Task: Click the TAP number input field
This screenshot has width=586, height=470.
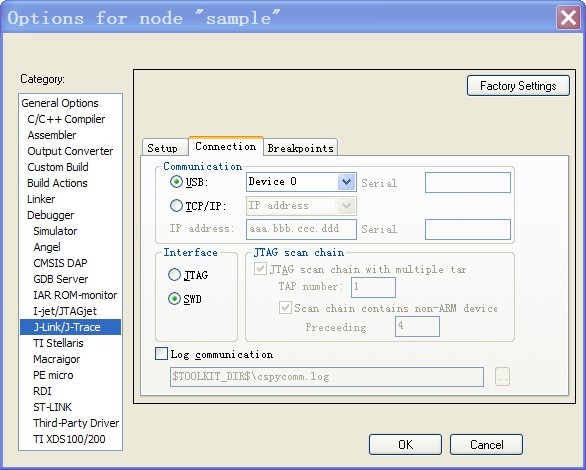Action: point(373,287)
